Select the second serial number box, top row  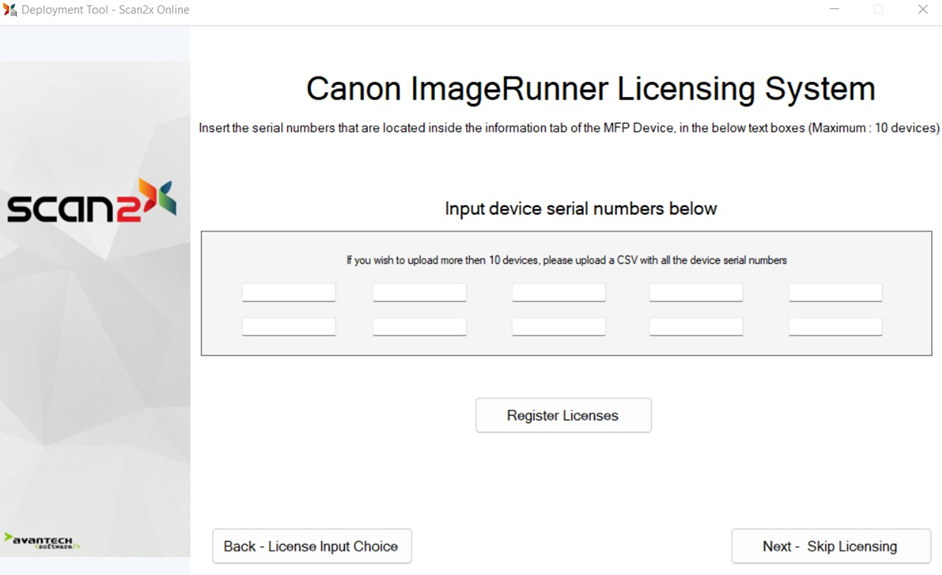point(419,292)
